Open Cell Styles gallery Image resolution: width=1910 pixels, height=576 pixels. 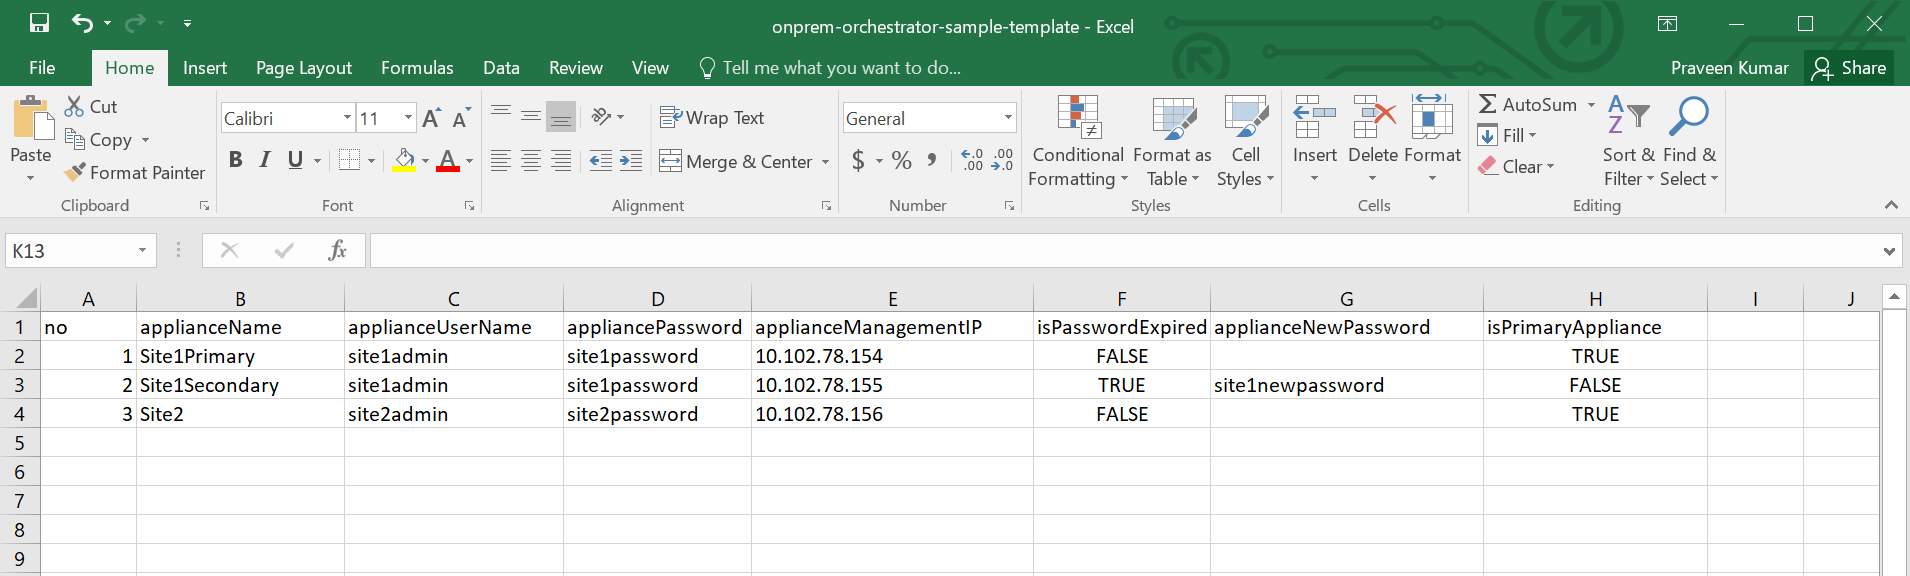pyautogui.click(x=1245, y=141)
